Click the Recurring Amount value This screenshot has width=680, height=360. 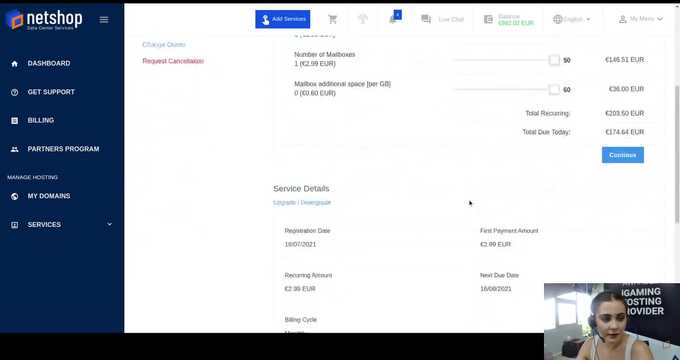click(x=300, y=289)
